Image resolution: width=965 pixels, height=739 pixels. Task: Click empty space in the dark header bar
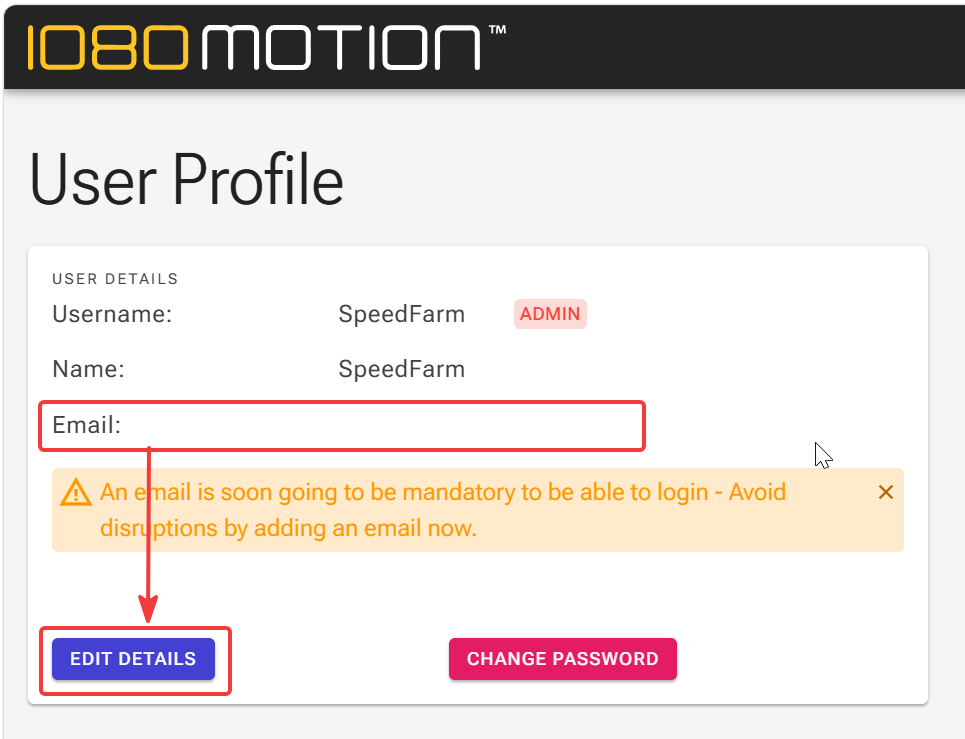coord(739,48)
